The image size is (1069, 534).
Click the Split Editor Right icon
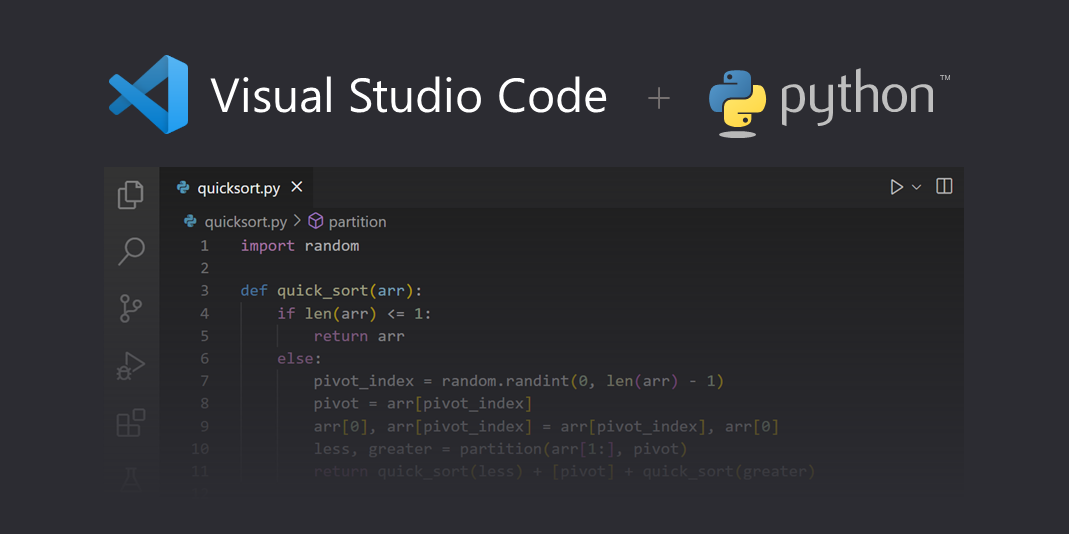(x=944, y=186)
